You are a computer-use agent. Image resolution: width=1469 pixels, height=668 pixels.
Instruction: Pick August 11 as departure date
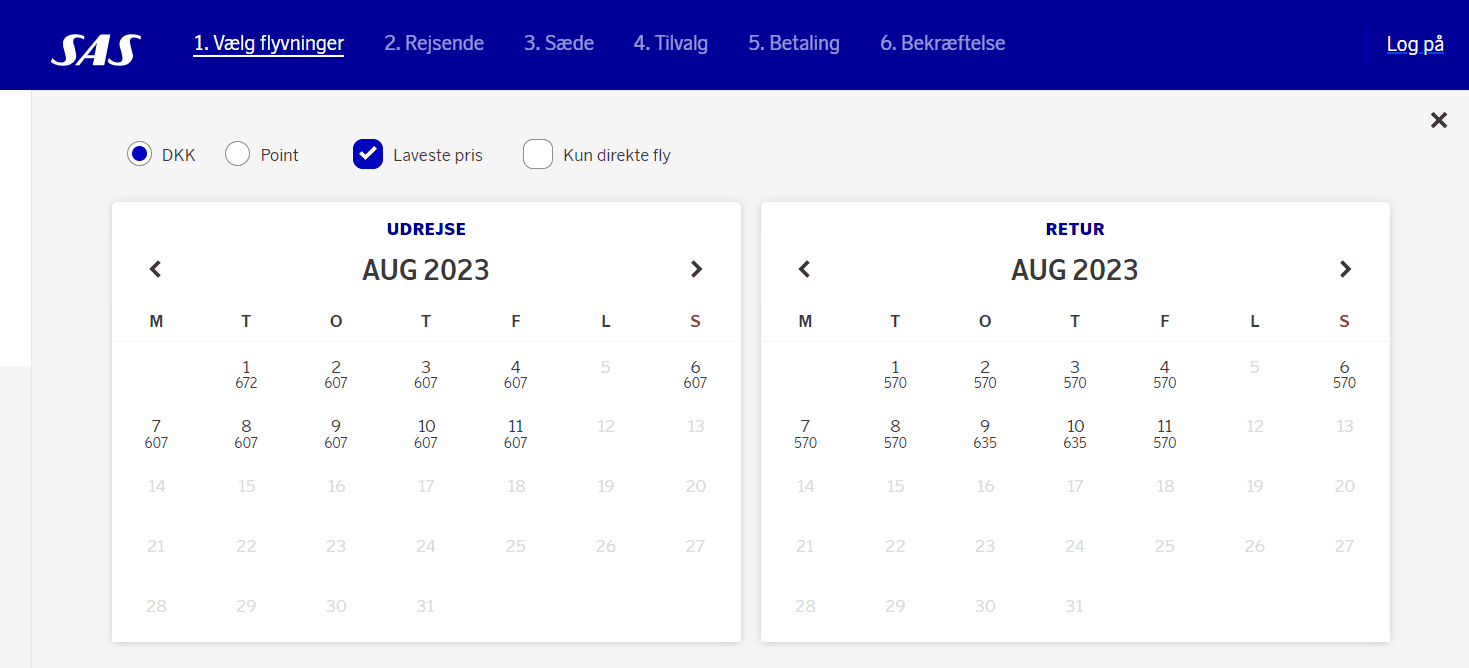515,434
